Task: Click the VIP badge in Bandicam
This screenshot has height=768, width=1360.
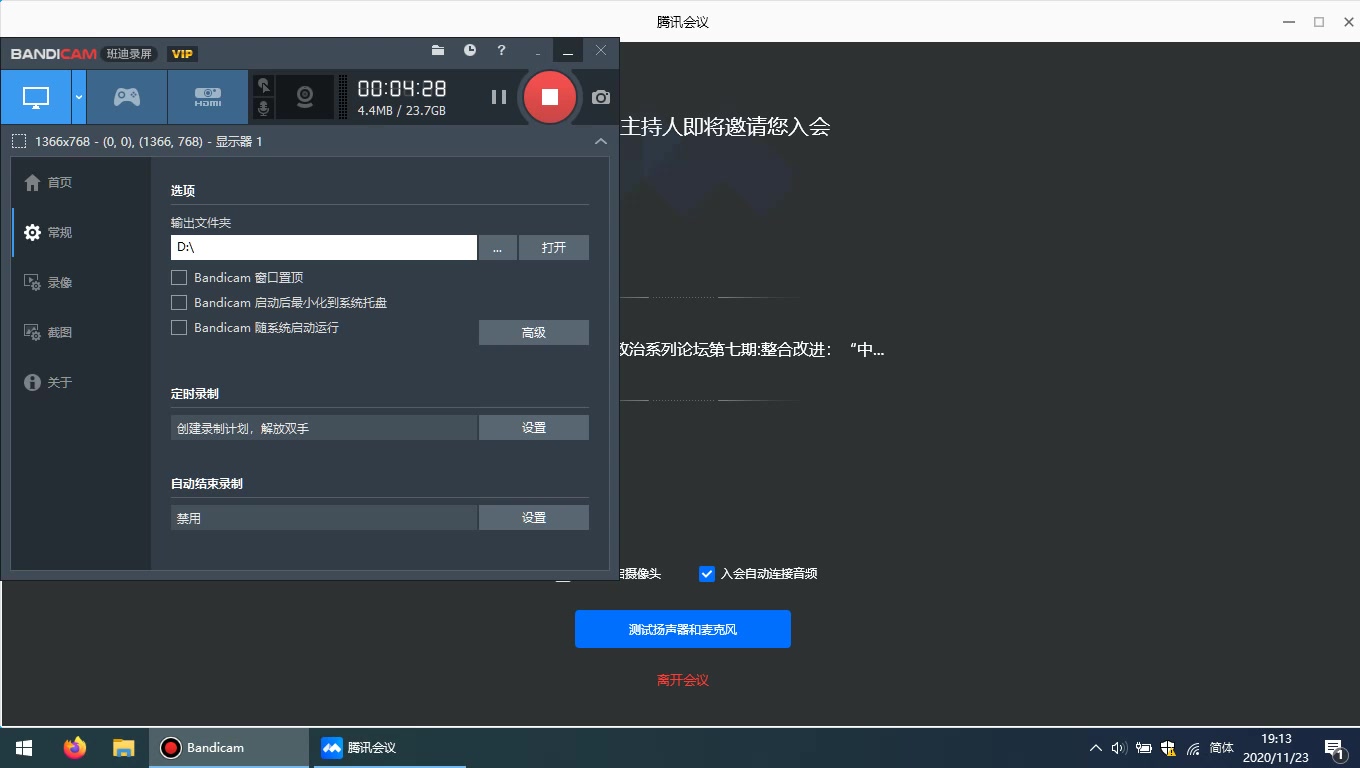Action: point(182,54)
